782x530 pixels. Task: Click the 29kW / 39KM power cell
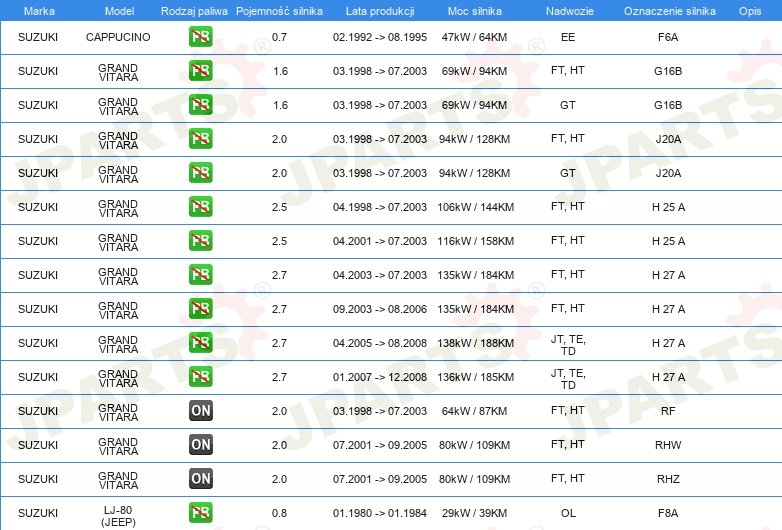click(x=474, y=513)
